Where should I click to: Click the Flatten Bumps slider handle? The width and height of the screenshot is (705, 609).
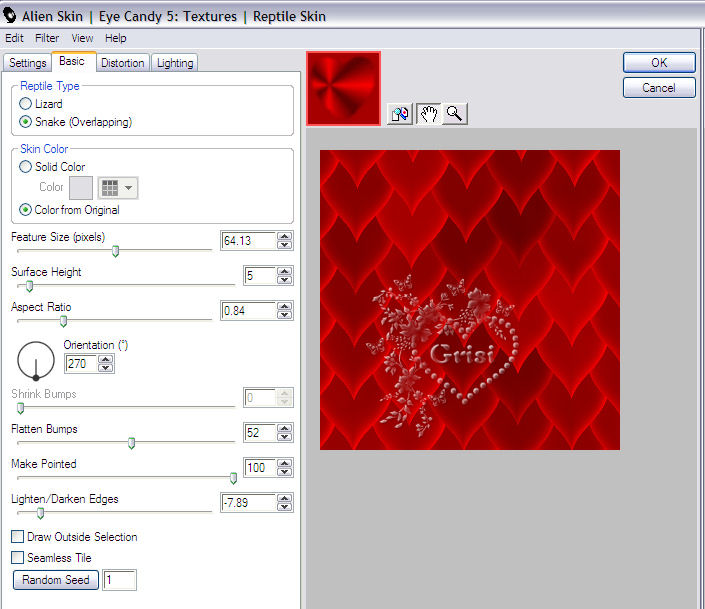pyautogui.click(x=131, y=443)
